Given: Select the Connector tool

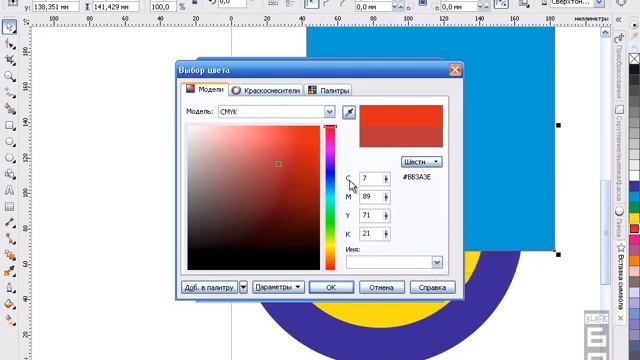Looking at the screenshot, I should [x=9, y=239].
